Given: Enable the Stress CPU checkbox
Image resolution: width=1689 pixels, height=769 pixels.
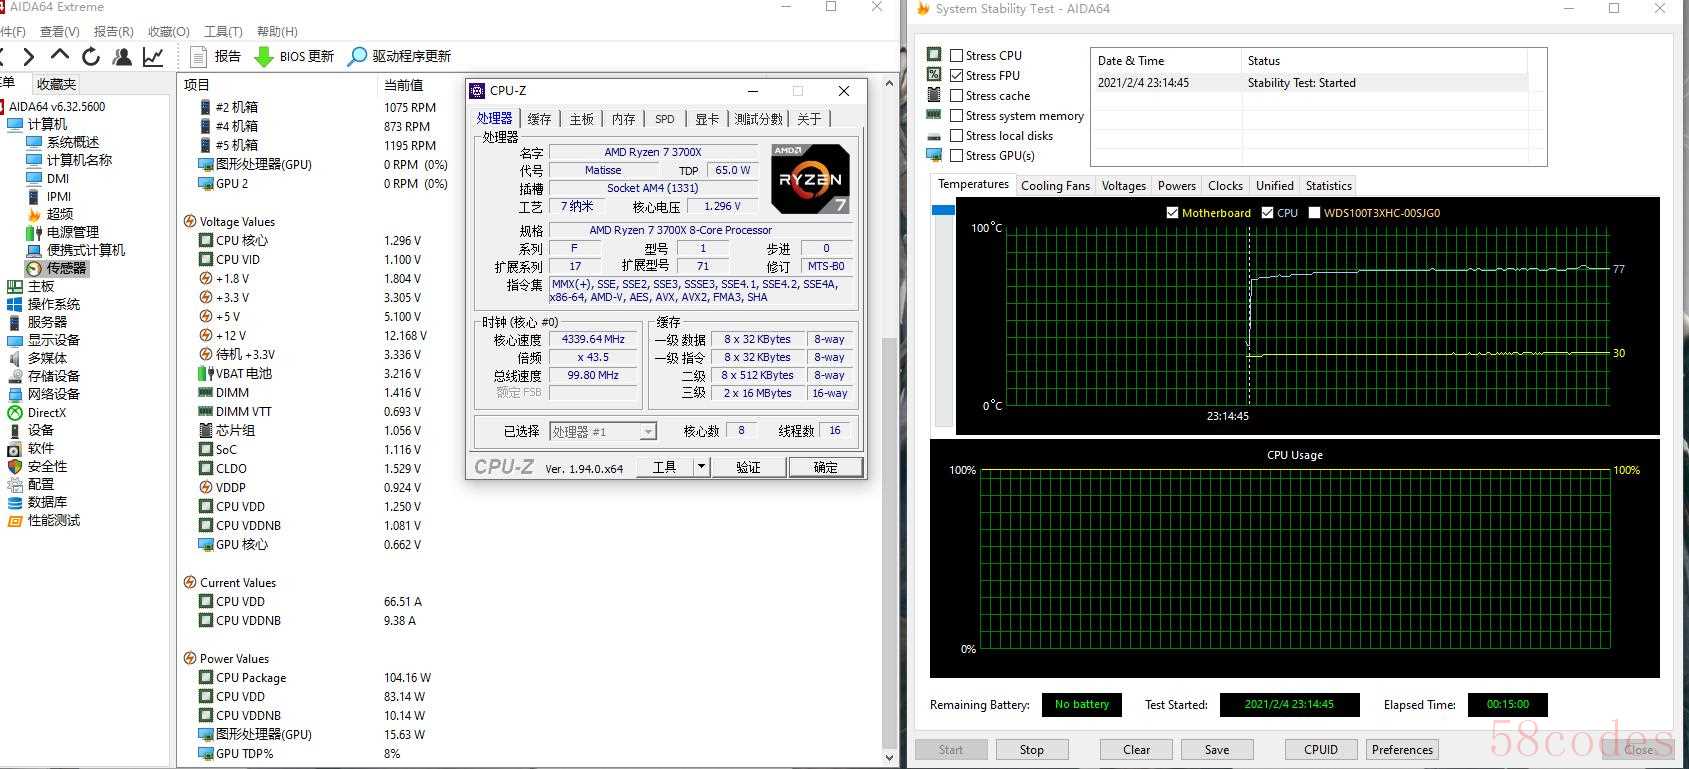Looking at the screenshot, I should tap(957, 56).
